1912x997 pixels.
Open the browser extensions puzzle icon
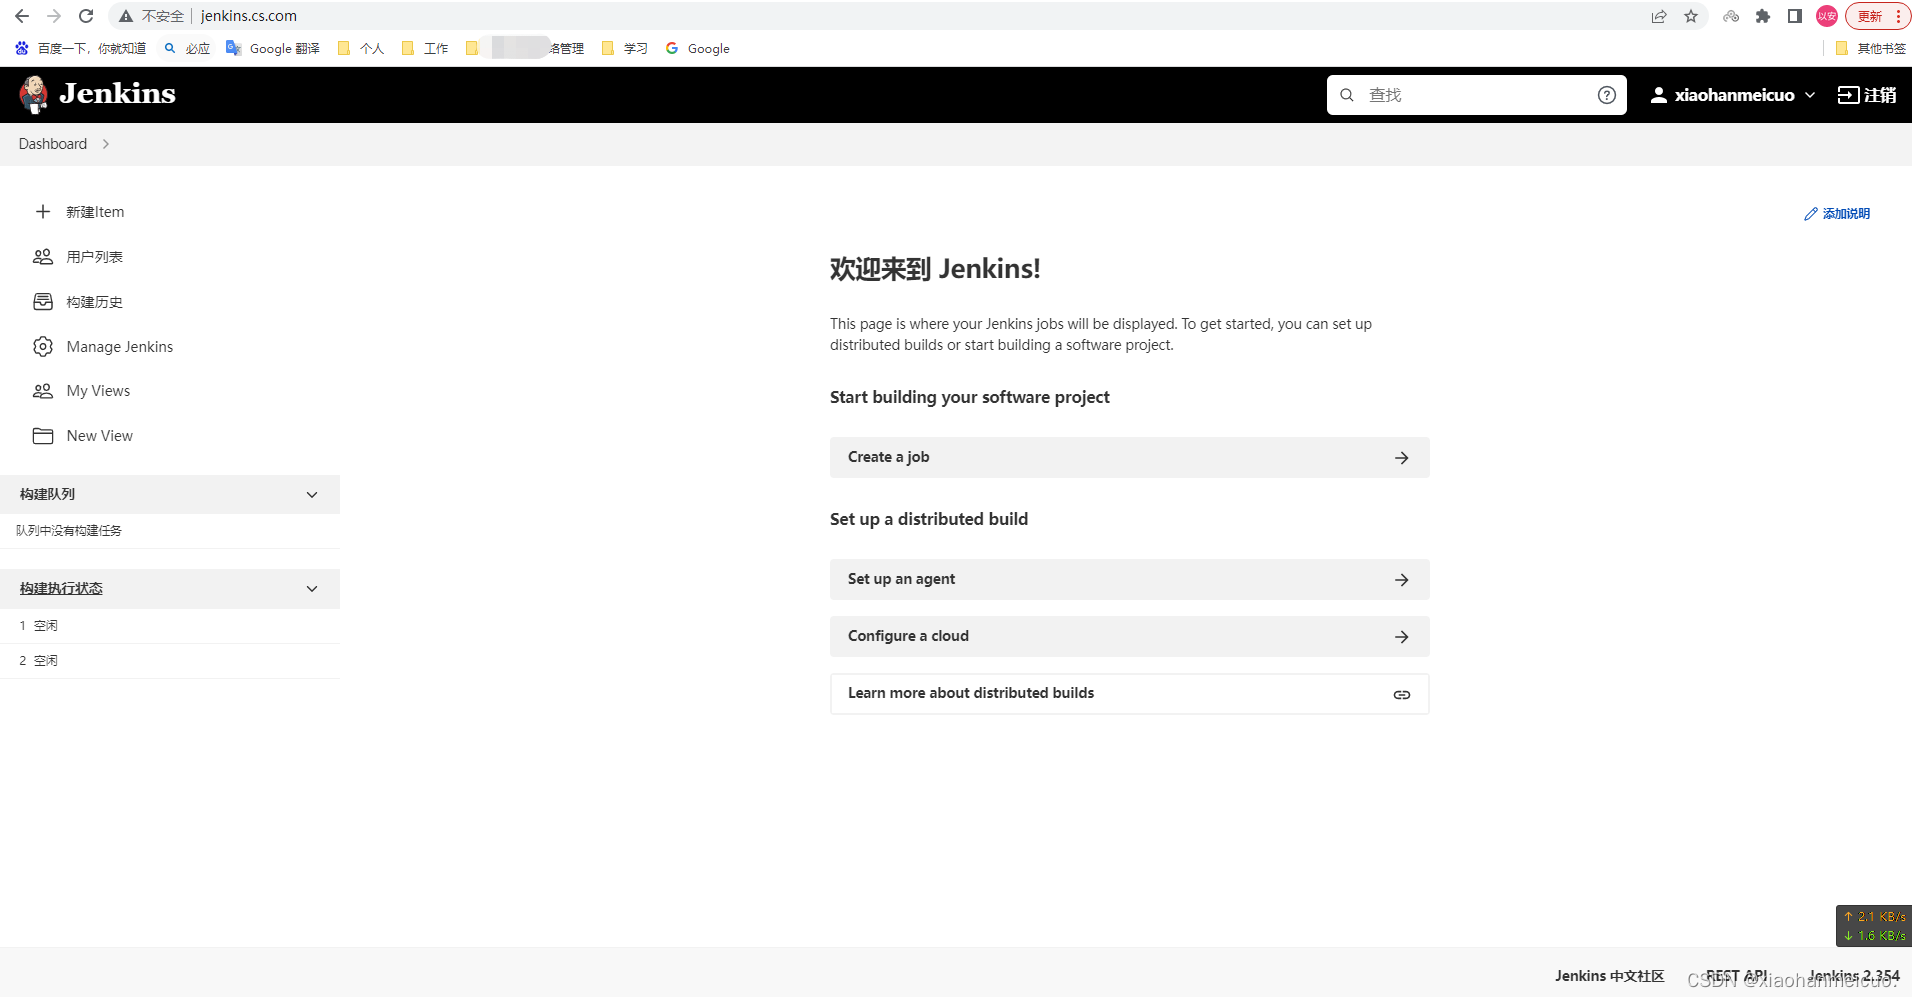point(1763,16)
